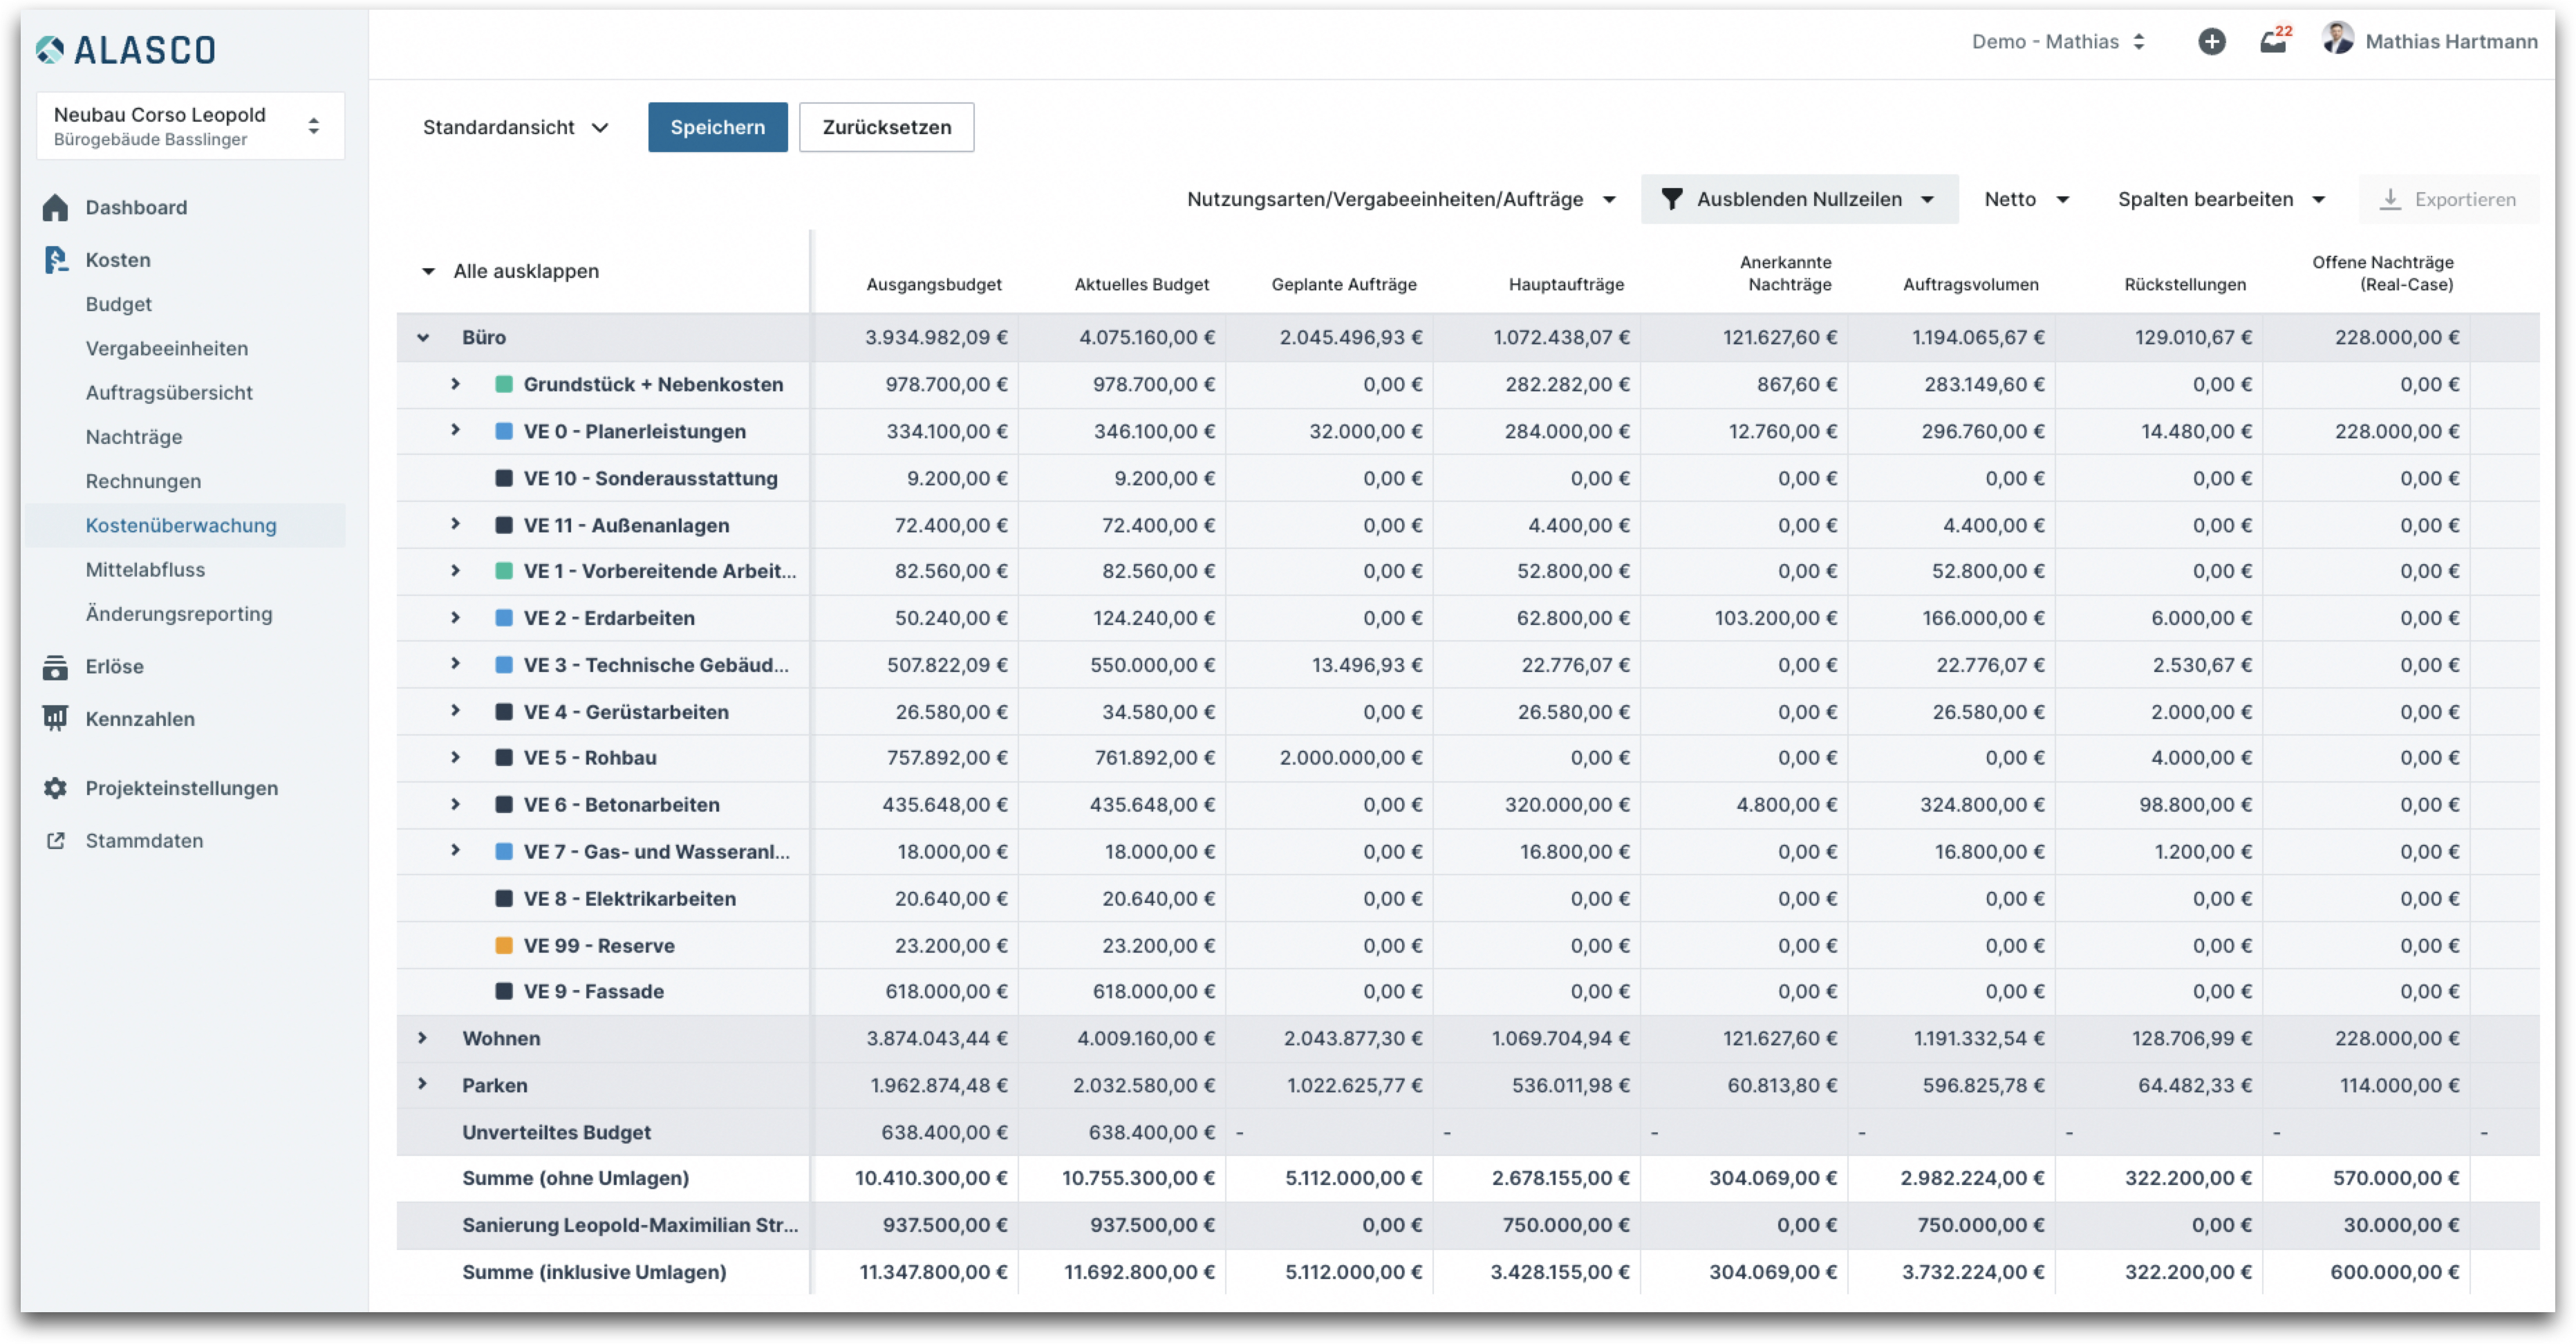This screenshot has height=1344, width=2576.
Task: Click green swatch of Grundstück + Nebenkosten
Action: [x=504, y=384]
